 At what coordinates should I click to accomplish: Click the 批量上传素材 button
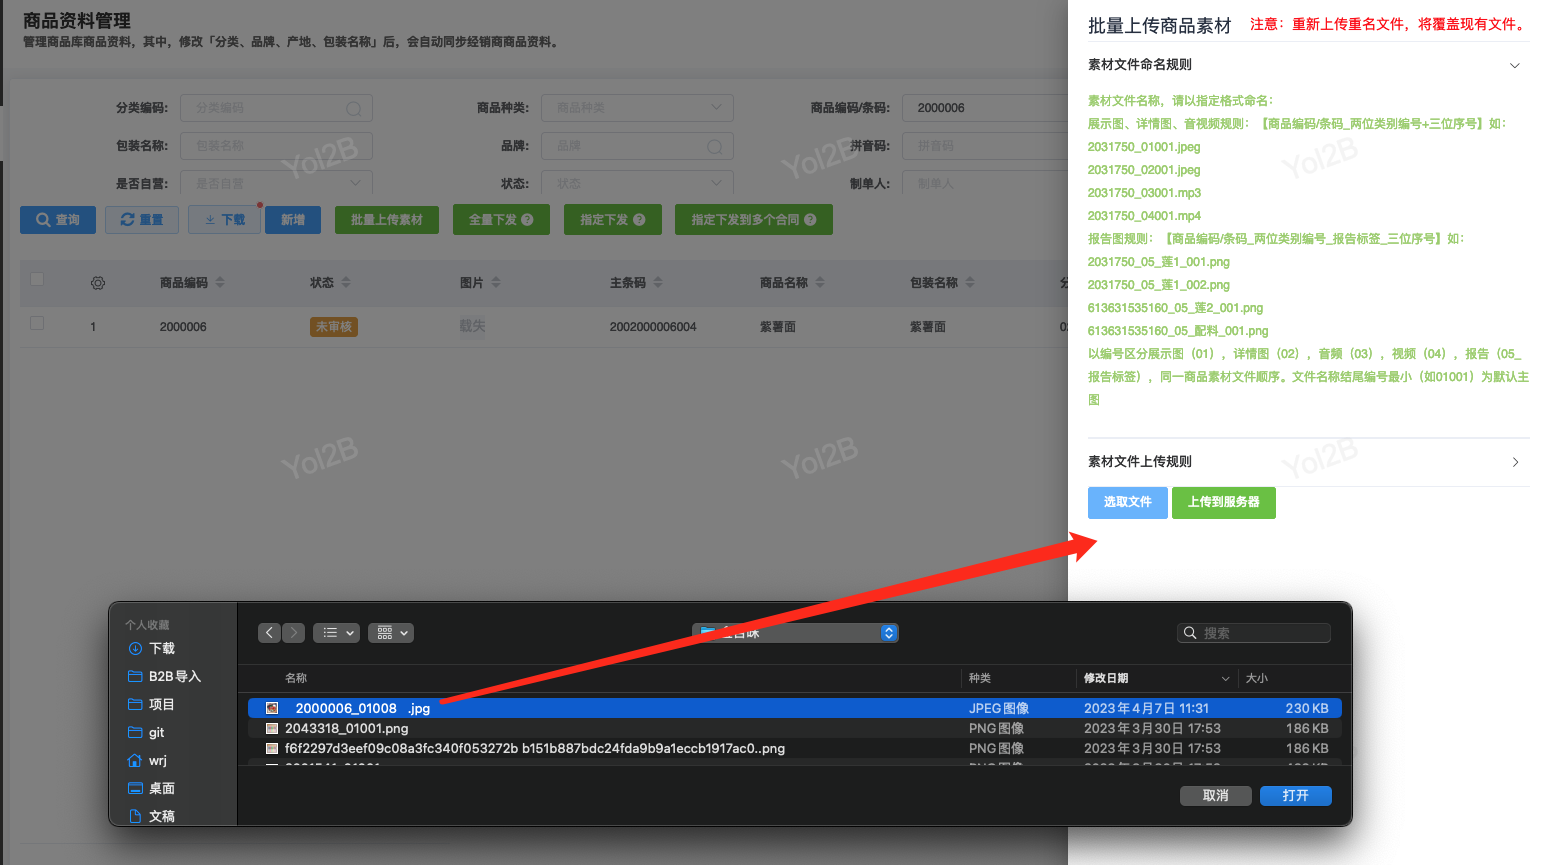(x=387, y=220)
